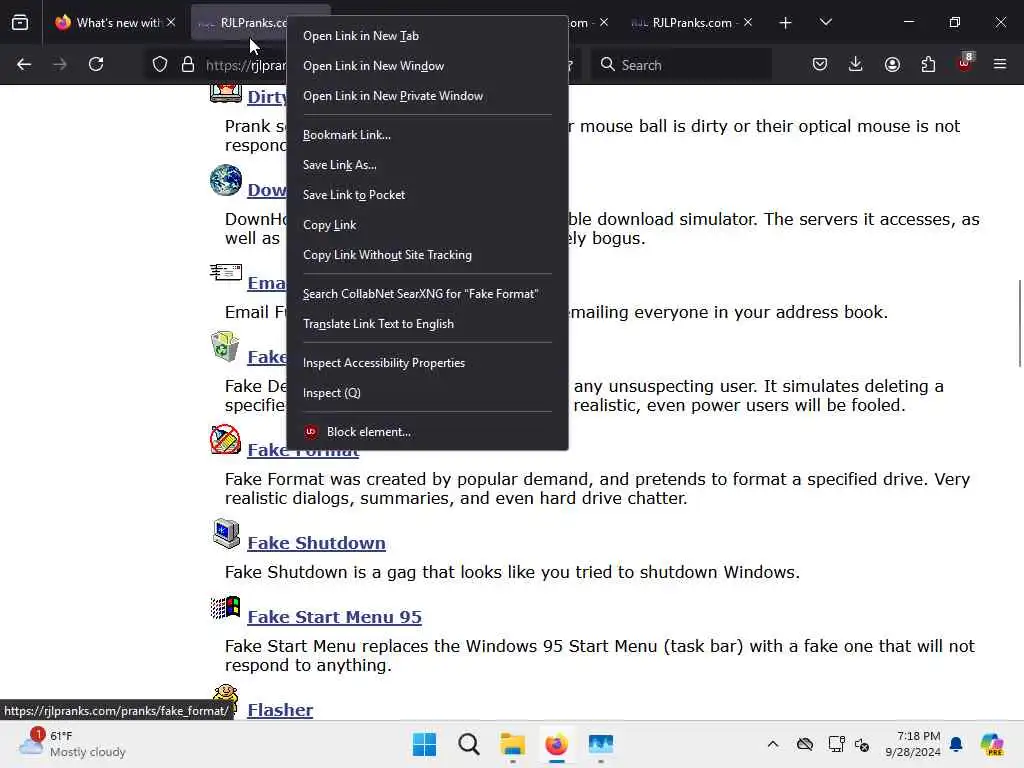
Task: Click the Fake Start Menu Windows flag icon
Action: point(225,607)
